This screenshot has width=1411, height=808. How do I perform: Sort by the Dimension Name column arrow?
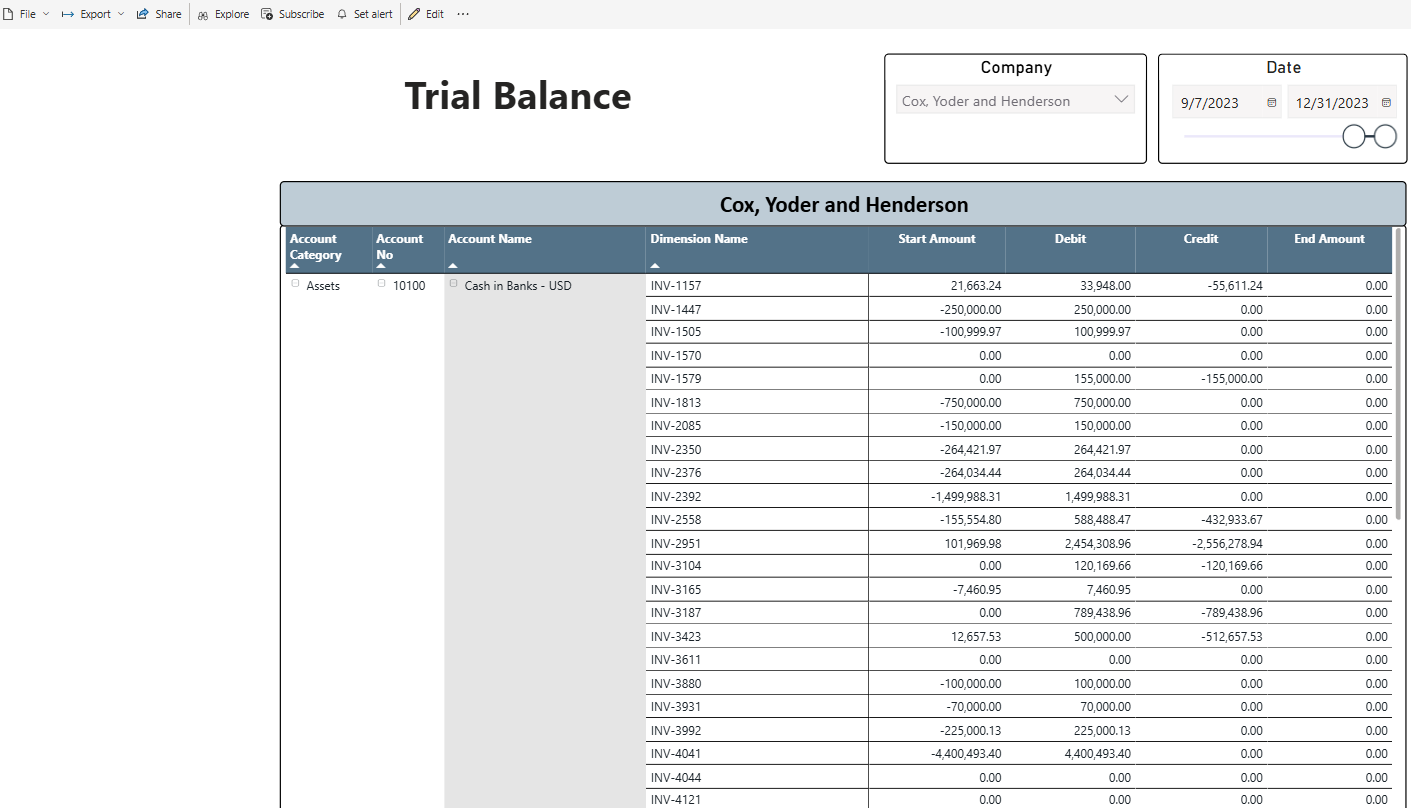[x=655, y=266]
